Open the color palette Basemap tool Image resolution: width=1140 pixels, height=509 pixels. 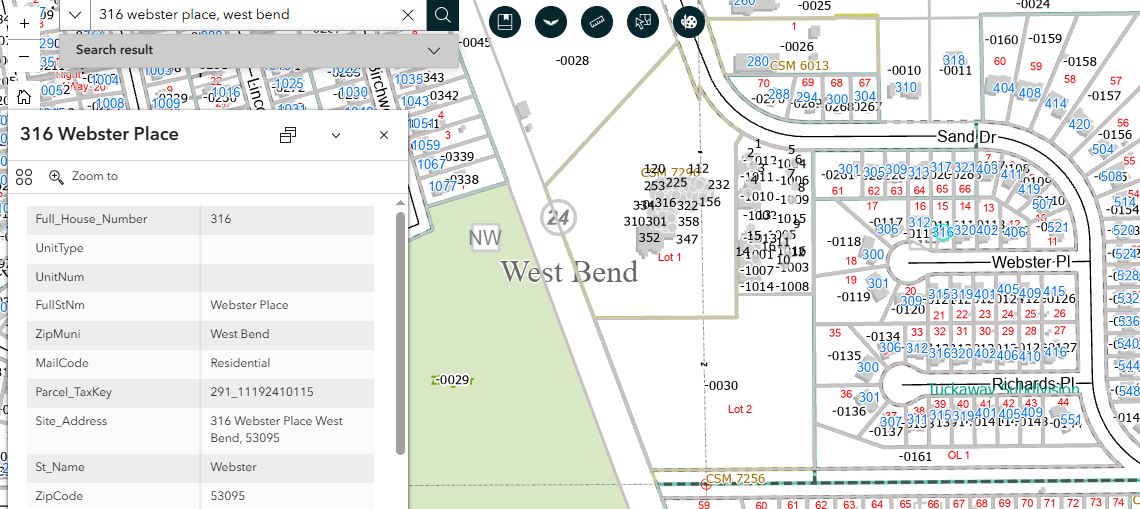(689, 21)
